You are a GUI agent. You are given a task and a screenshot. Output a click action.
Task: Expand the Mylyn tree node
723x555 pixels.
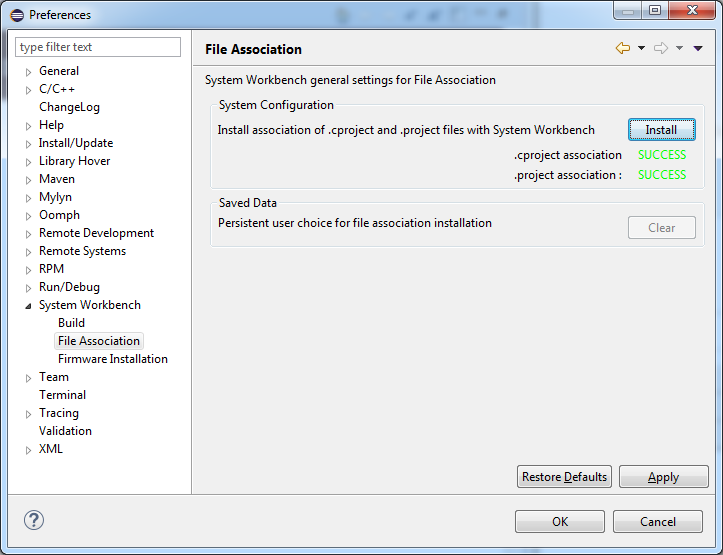(28, 198)
